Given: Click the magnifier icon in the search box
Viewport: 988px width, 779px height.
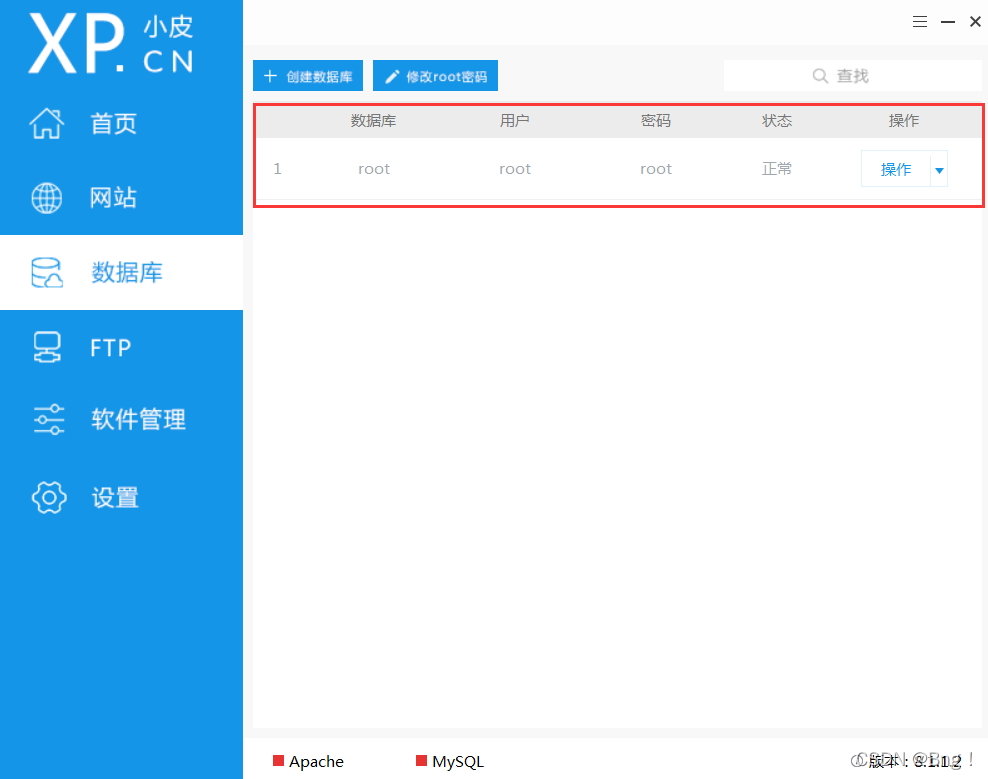Looking at the screenshot, I should pyautogui.click(x=820, y=76).
